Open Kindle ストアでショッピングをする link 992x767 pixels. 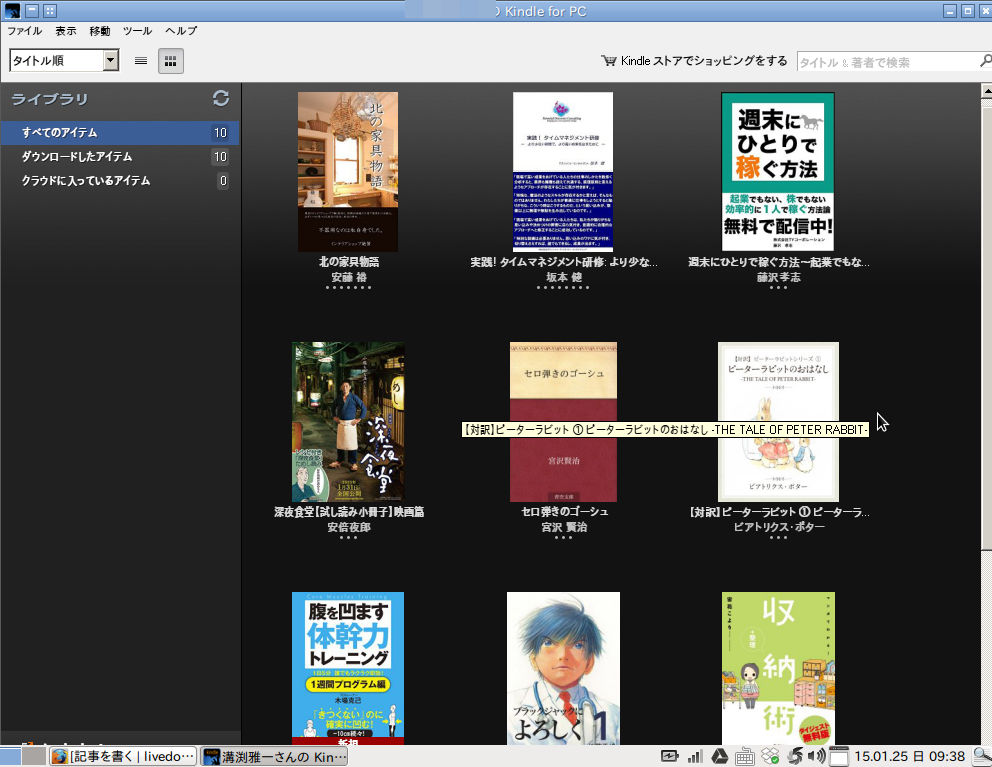[x=704, y=61]
